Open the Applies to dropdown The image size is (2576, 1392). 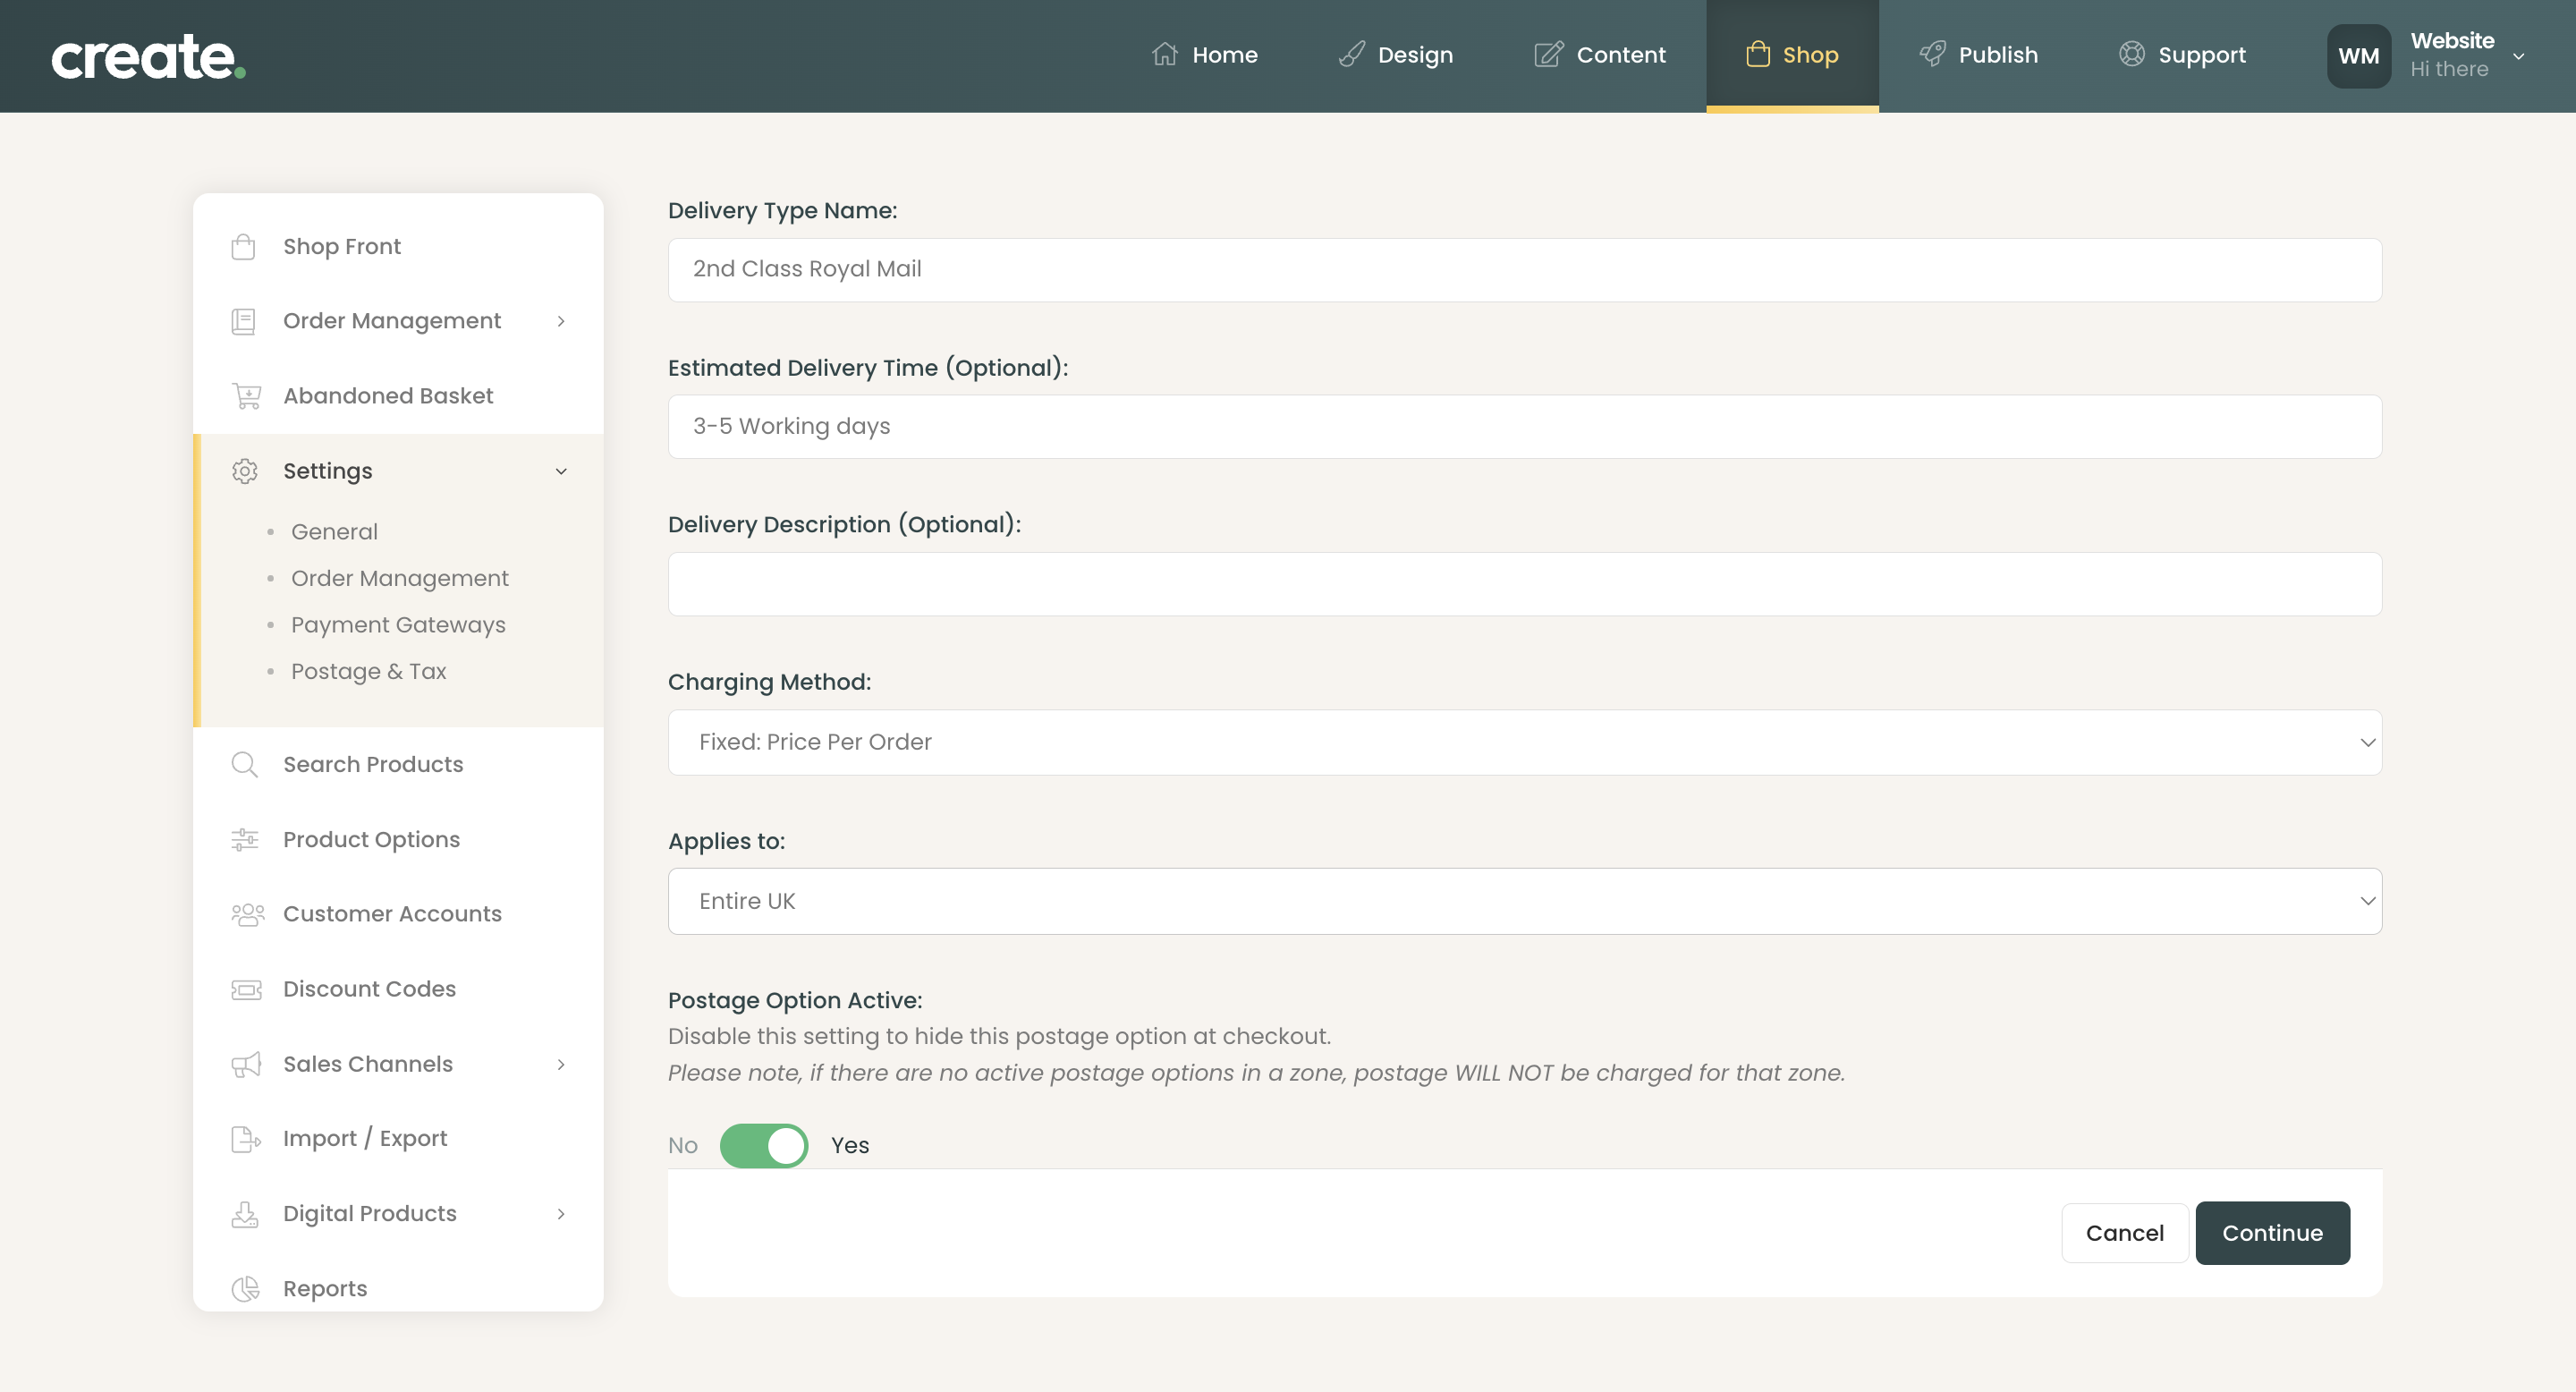point(1524,901)
